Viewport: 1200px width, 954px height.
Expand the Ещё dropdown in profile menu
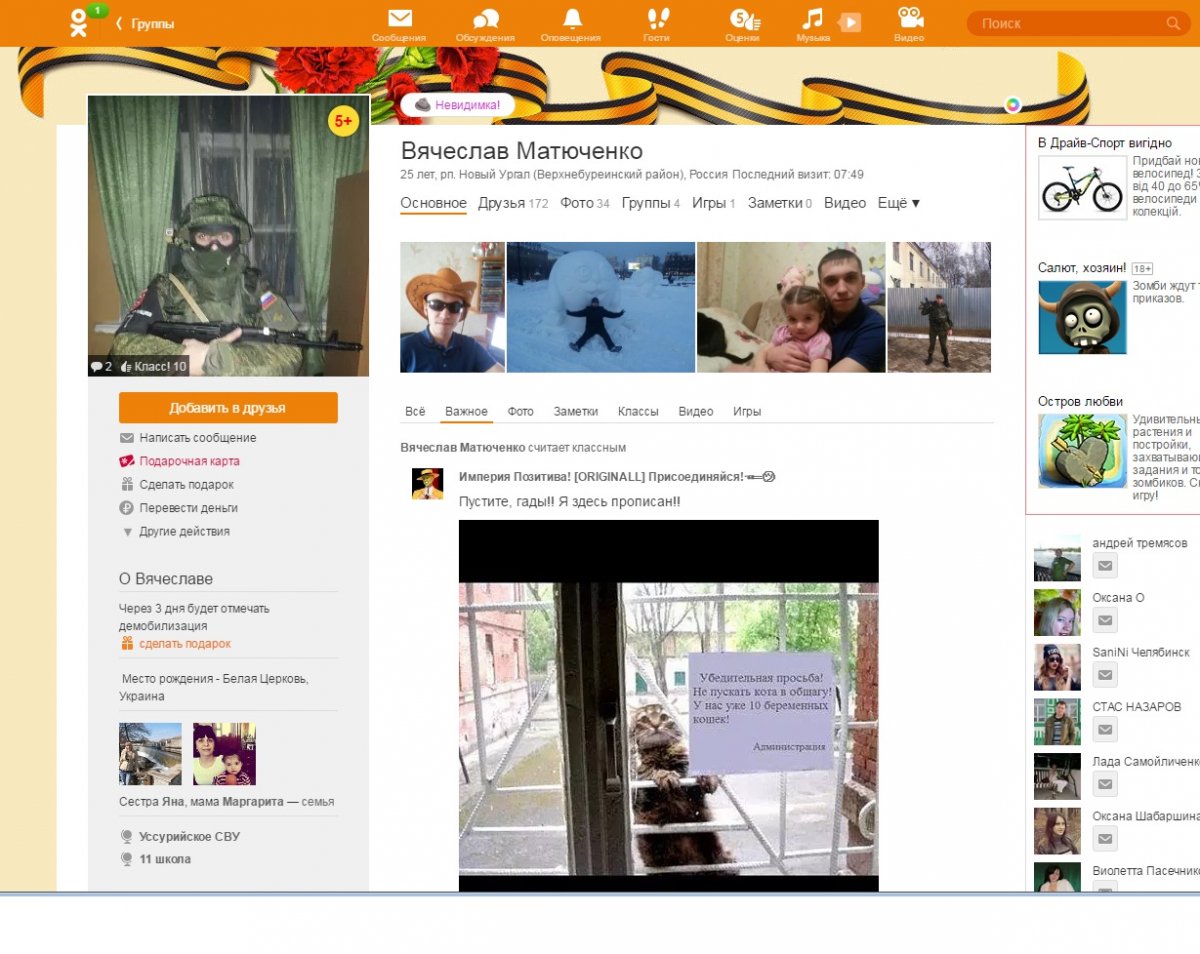(898, 203)
